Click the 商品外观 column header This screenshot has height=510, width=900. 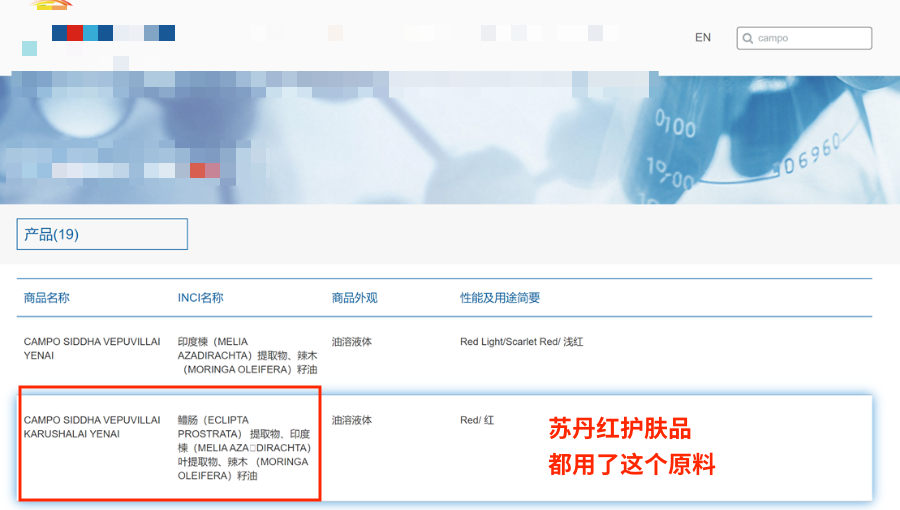click(x=354, y=298)
